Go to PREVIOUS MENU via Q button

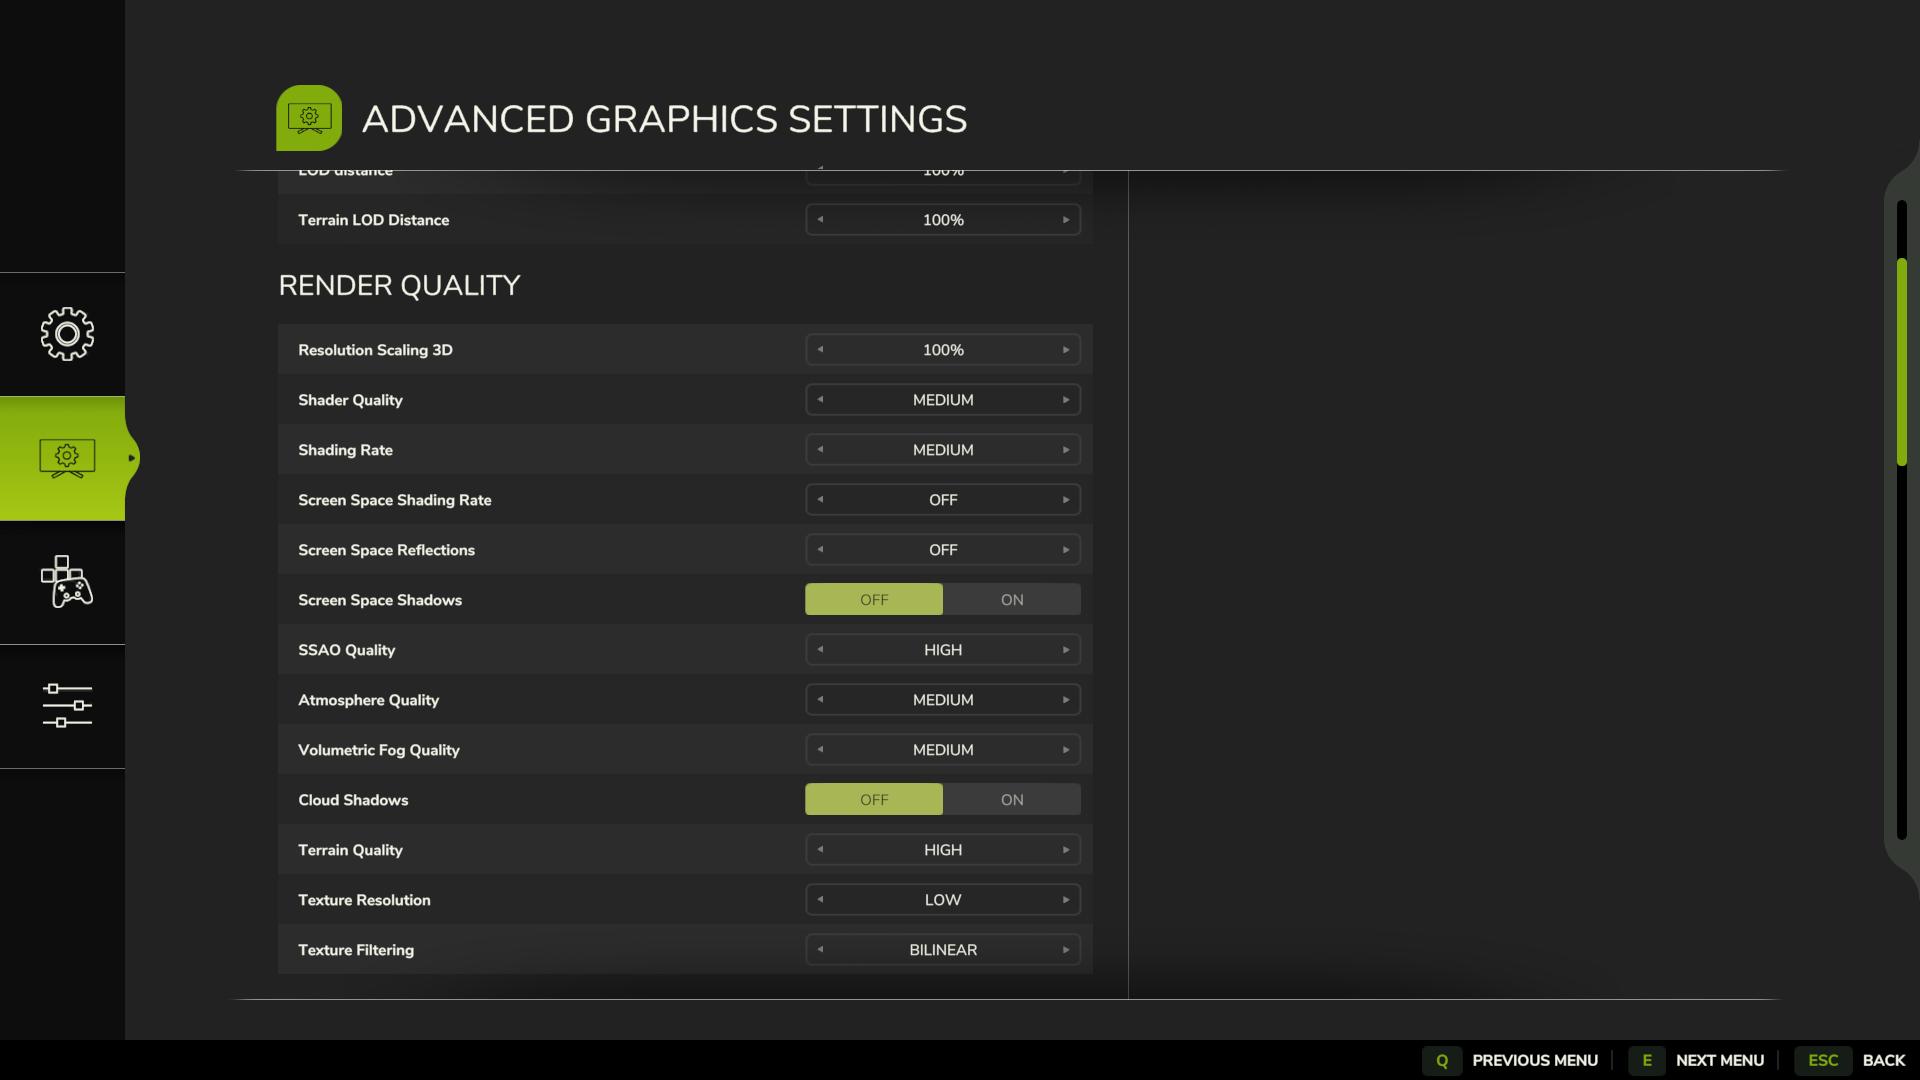point(1510,1060)
